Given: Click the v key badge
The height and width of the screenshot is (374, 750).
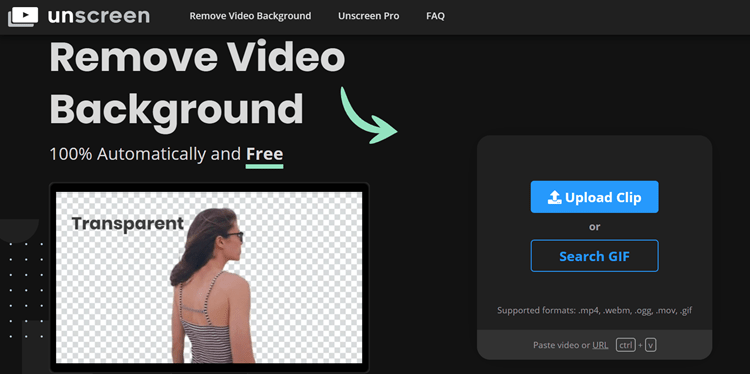Looking at the screenshot, I should (x=651, y=345).
